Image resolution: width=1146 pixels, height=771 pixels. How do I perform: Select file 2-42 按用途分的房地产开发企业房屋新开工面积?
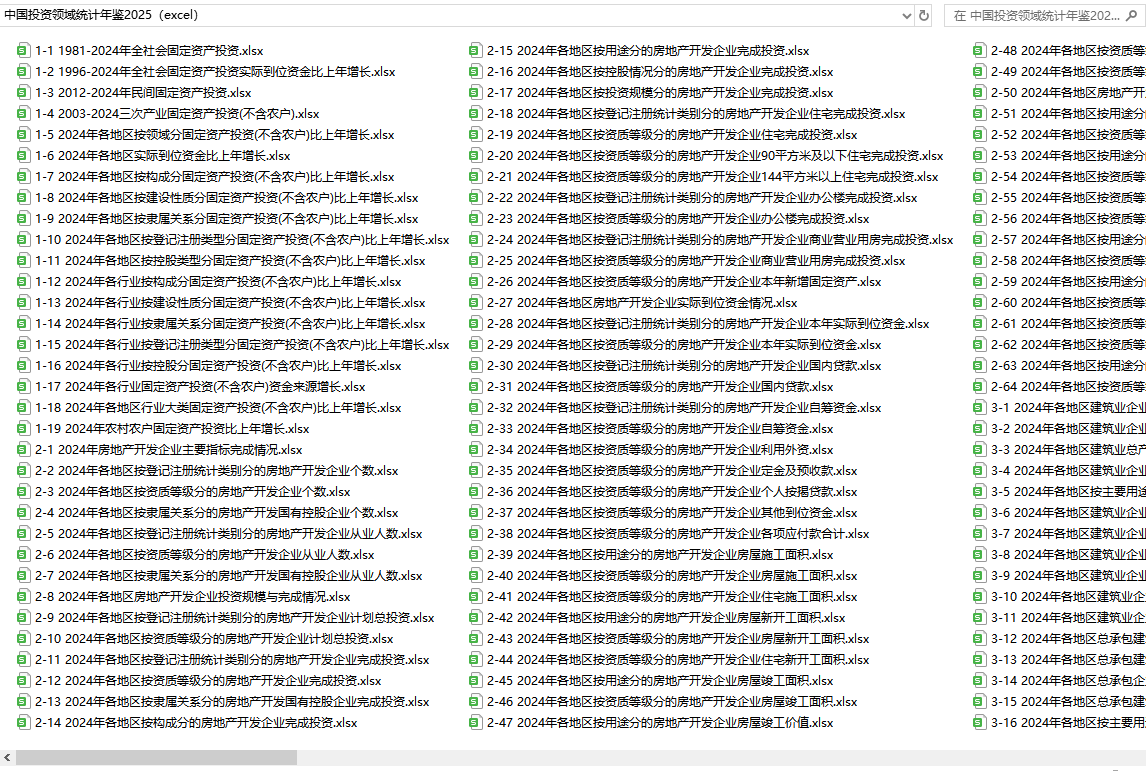tap(666, 618)
